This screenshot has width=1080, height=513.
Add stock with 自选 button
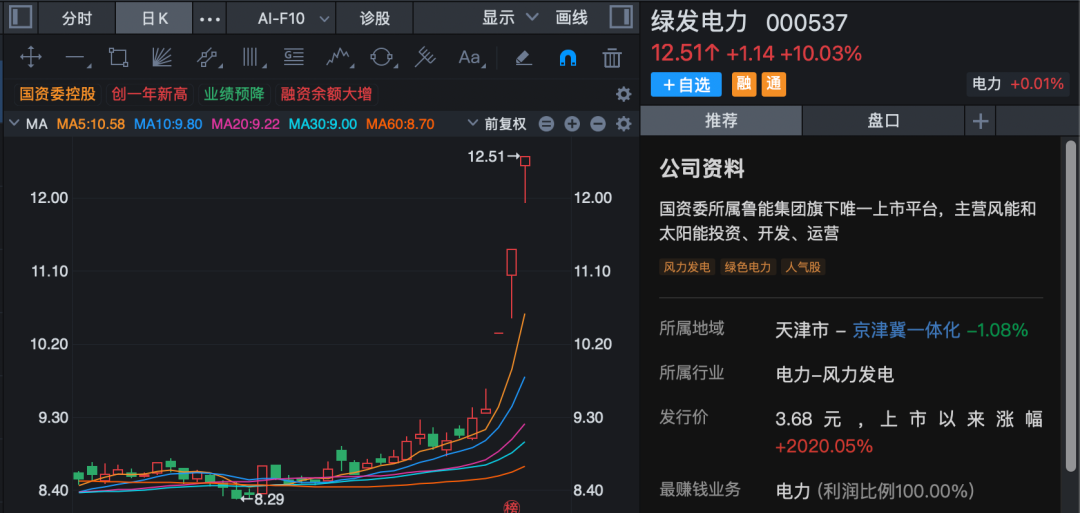coord(686,85)
